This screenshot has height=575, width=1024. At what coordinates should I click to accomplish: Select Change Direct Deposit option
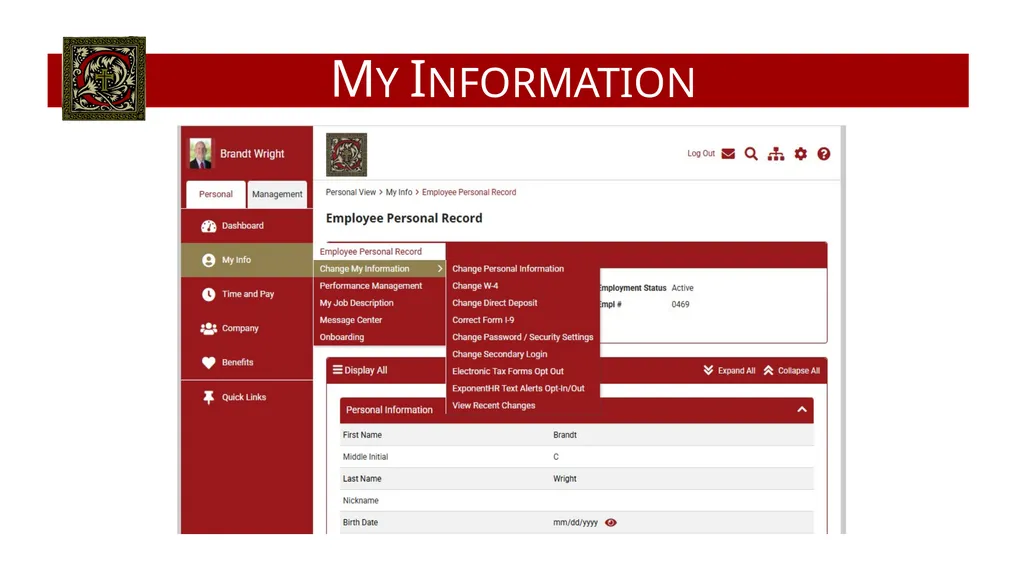pos(494,303)
